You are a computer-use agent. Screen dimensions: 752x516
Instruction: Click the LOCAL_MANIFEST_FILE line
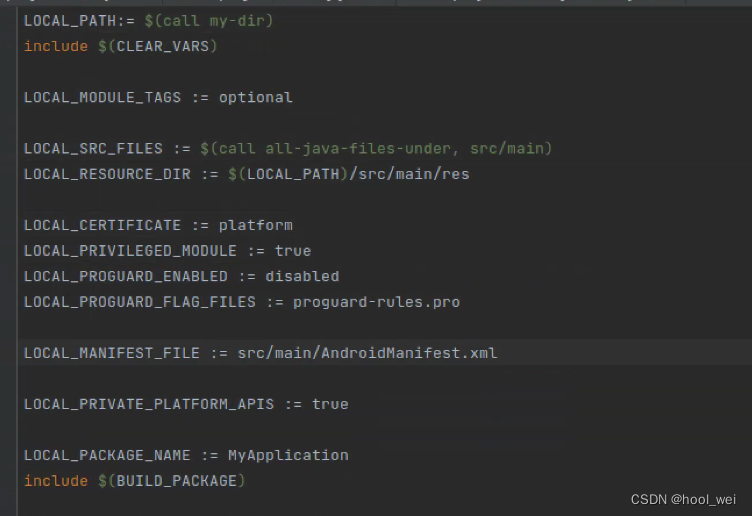(x=260, y=353)
